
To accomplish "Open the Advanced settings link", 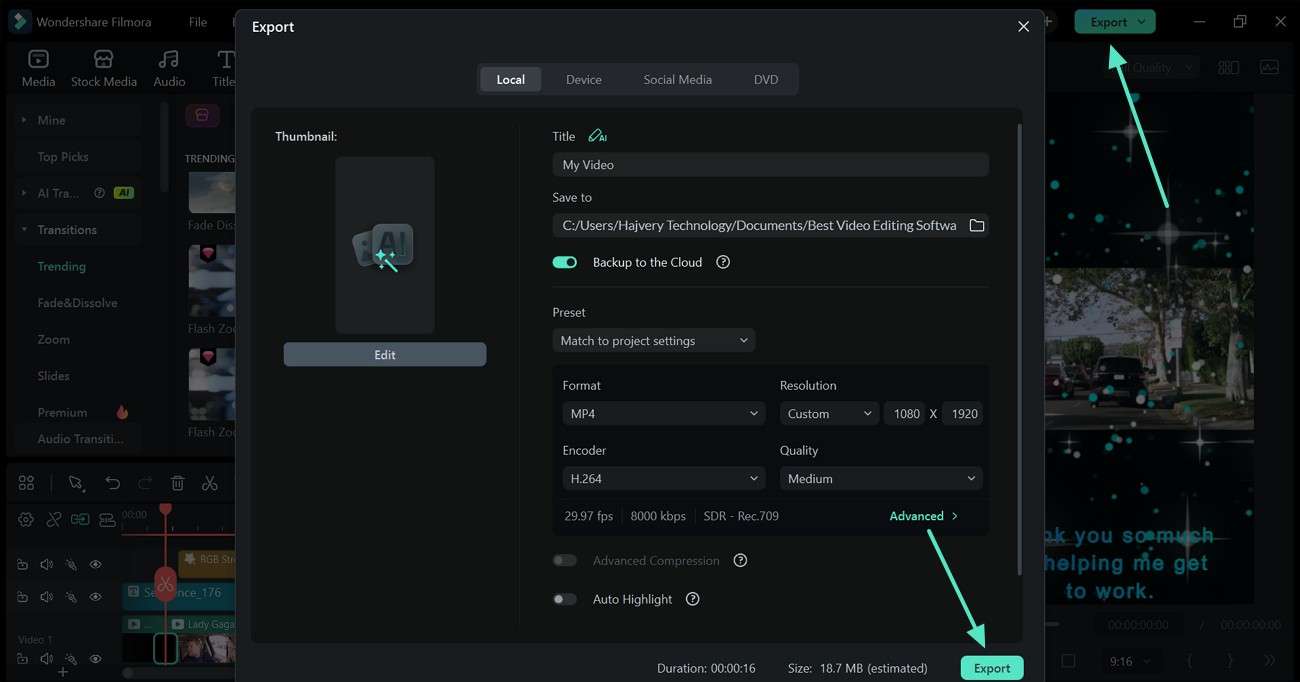I will click(923, 516).
